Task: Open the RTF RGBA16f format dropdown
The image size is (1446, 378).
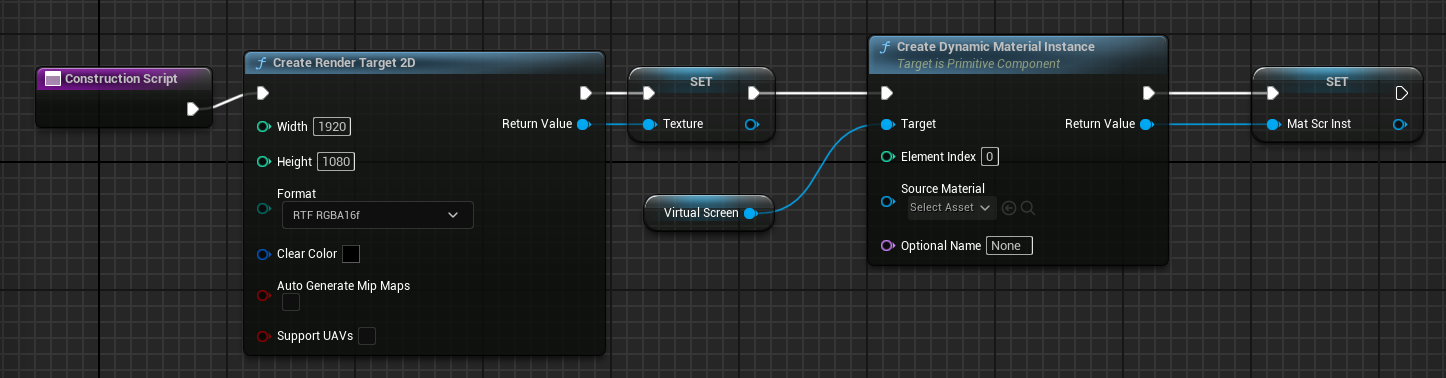Action: 378,215
